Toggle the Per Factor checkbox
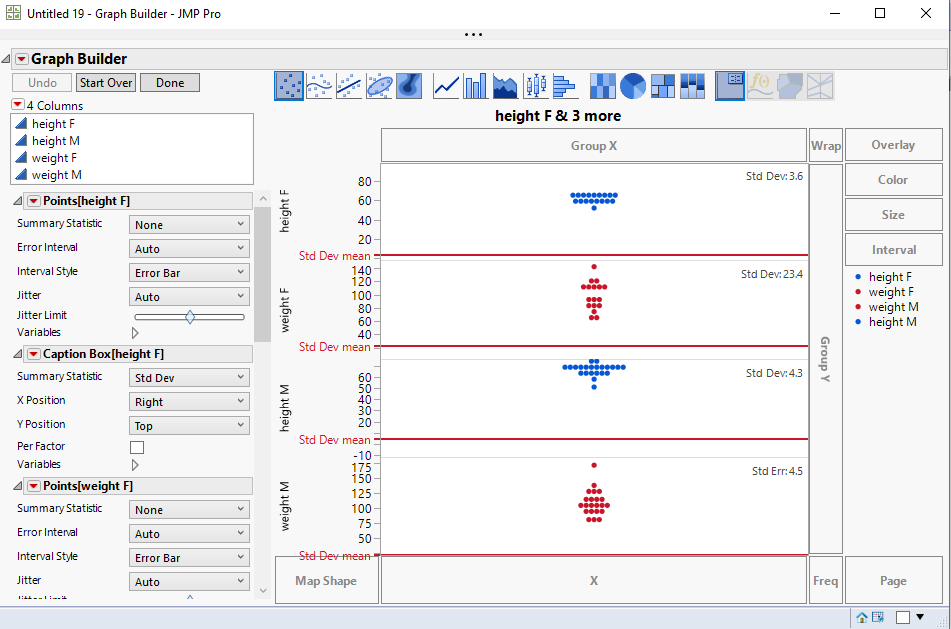This screenshot has height=629, width=951. [137, 448]
